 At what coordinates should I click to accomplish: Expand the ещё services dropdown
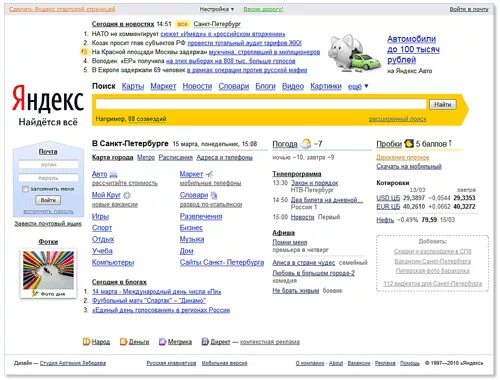tap(358, 87)
